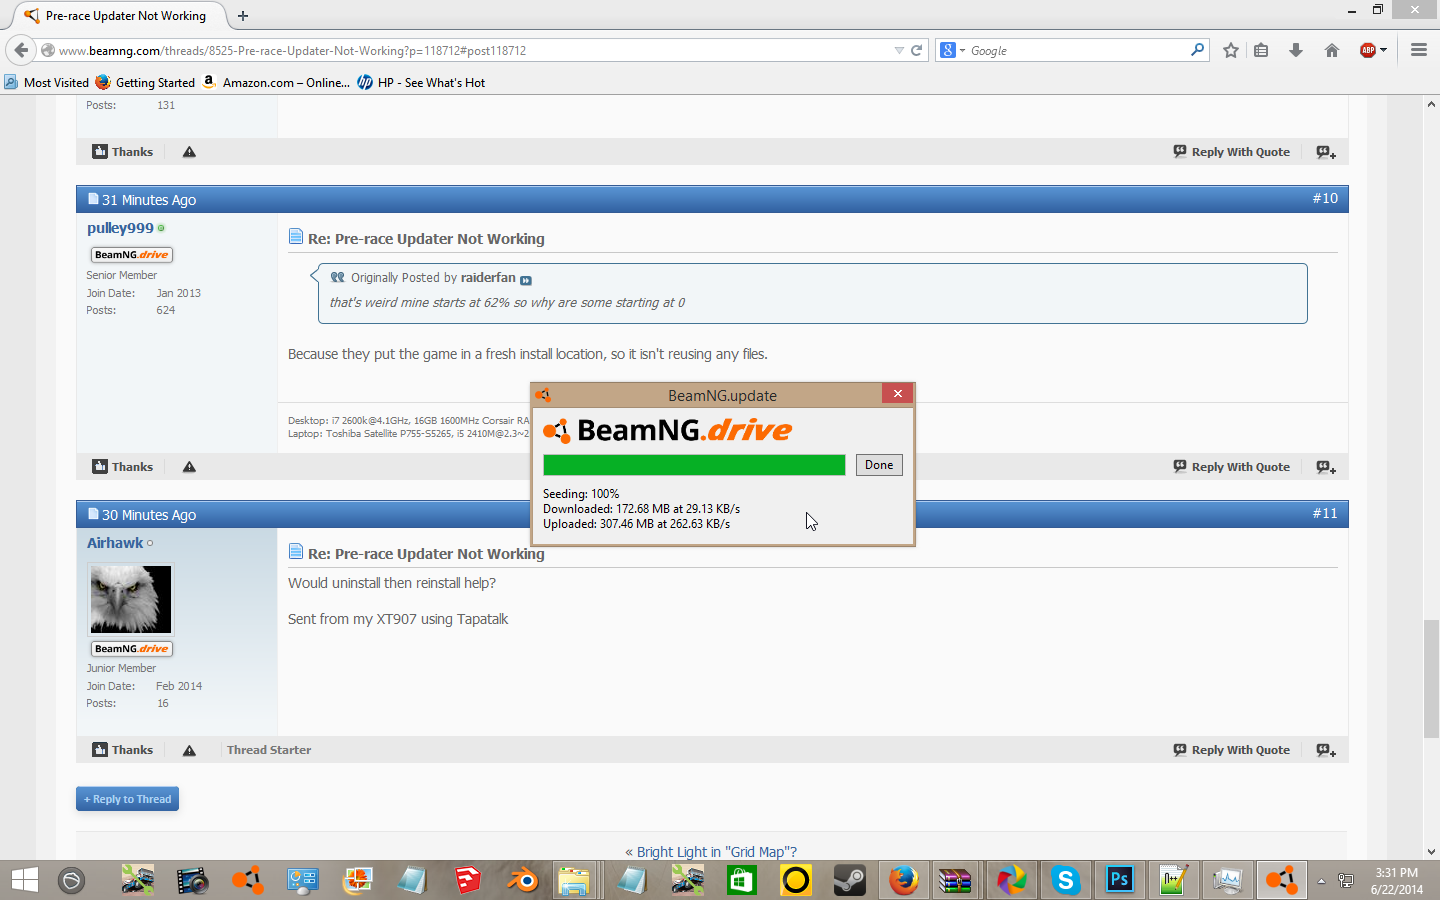Click into the Google search field
The height and width of the screenshot is (900, 1440).
(x=1078, y=50)
